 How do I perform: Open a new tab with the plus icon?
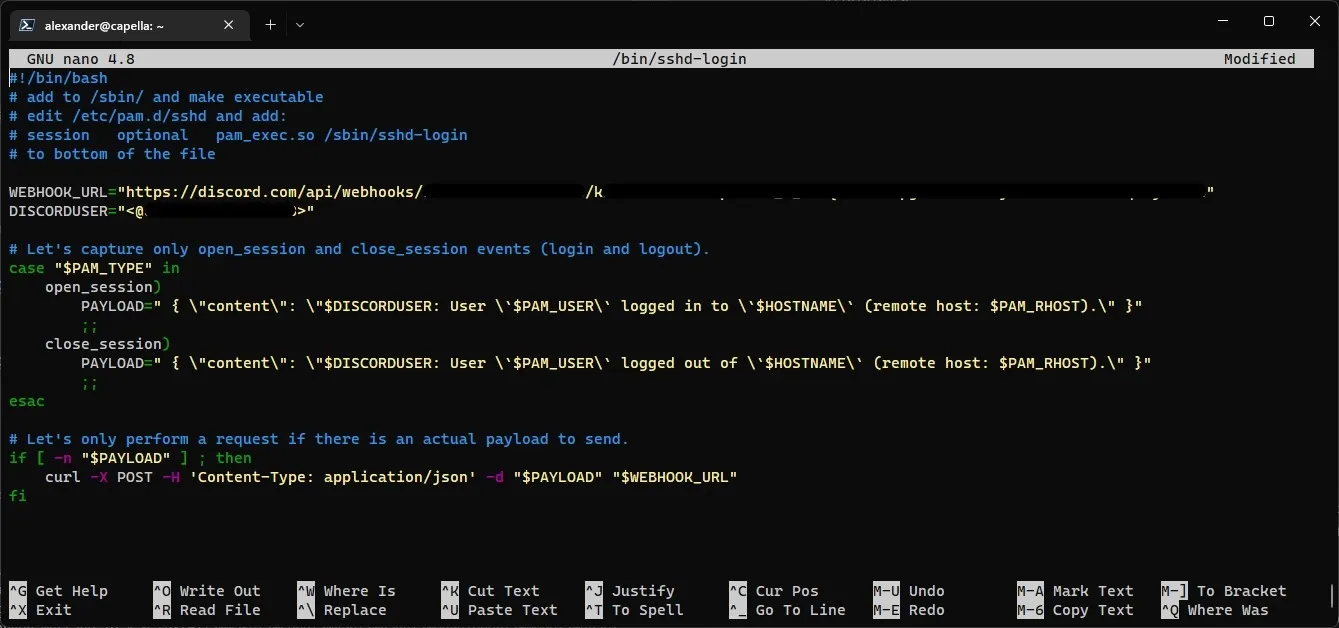pos(270,25)
